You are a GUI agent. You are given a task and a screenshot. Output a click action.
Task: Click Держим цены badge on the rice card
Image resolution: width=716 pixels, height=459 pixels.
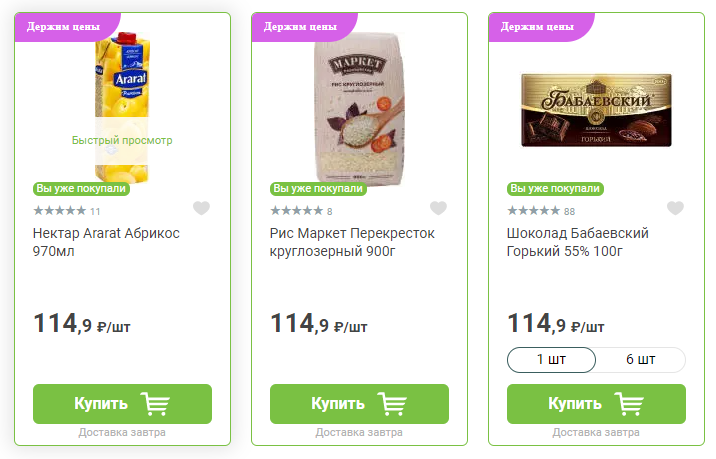301,27
